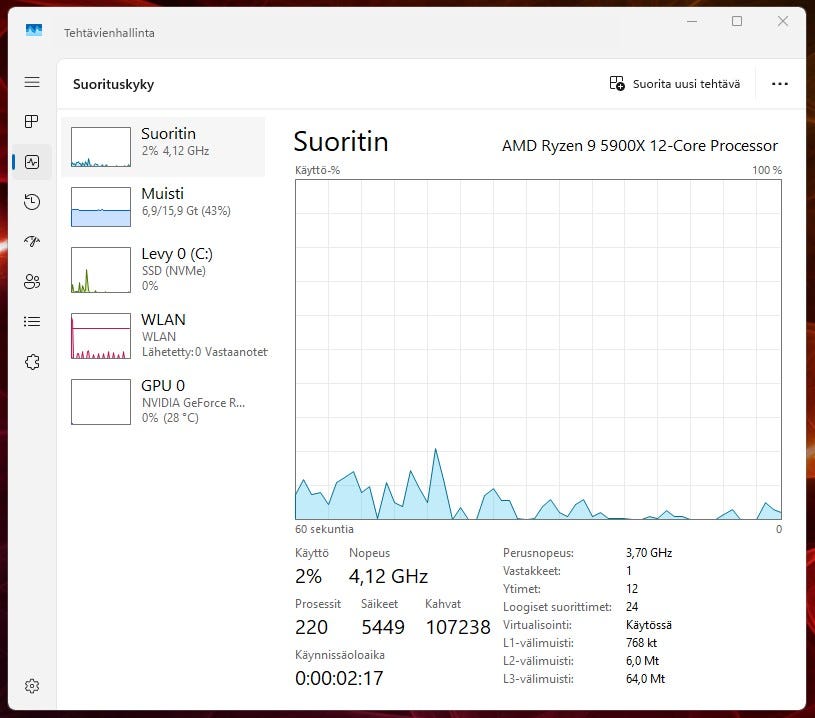This screenshot has width=815, height=718.
Task: Click the Muisti mini graph thumbnail
Action: [101, 207]
